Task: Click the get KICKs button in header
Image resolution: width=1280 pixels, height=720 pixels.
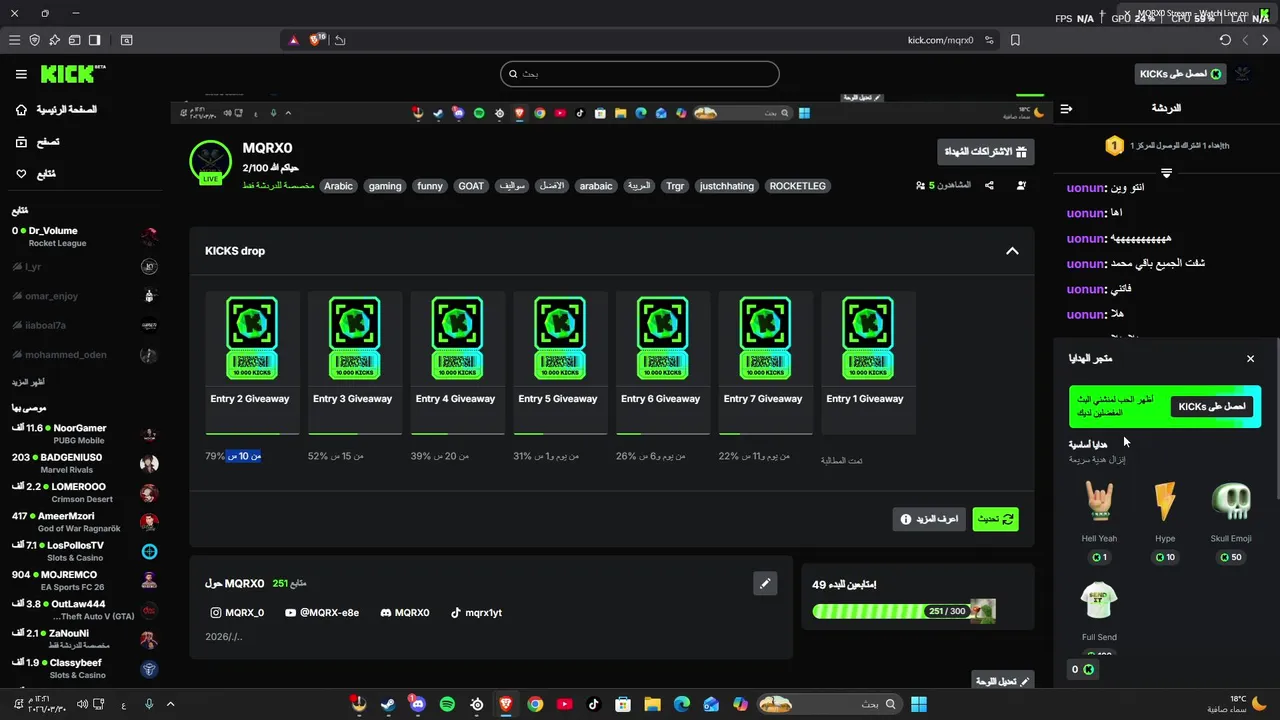Action: (x=1181, y=74)
